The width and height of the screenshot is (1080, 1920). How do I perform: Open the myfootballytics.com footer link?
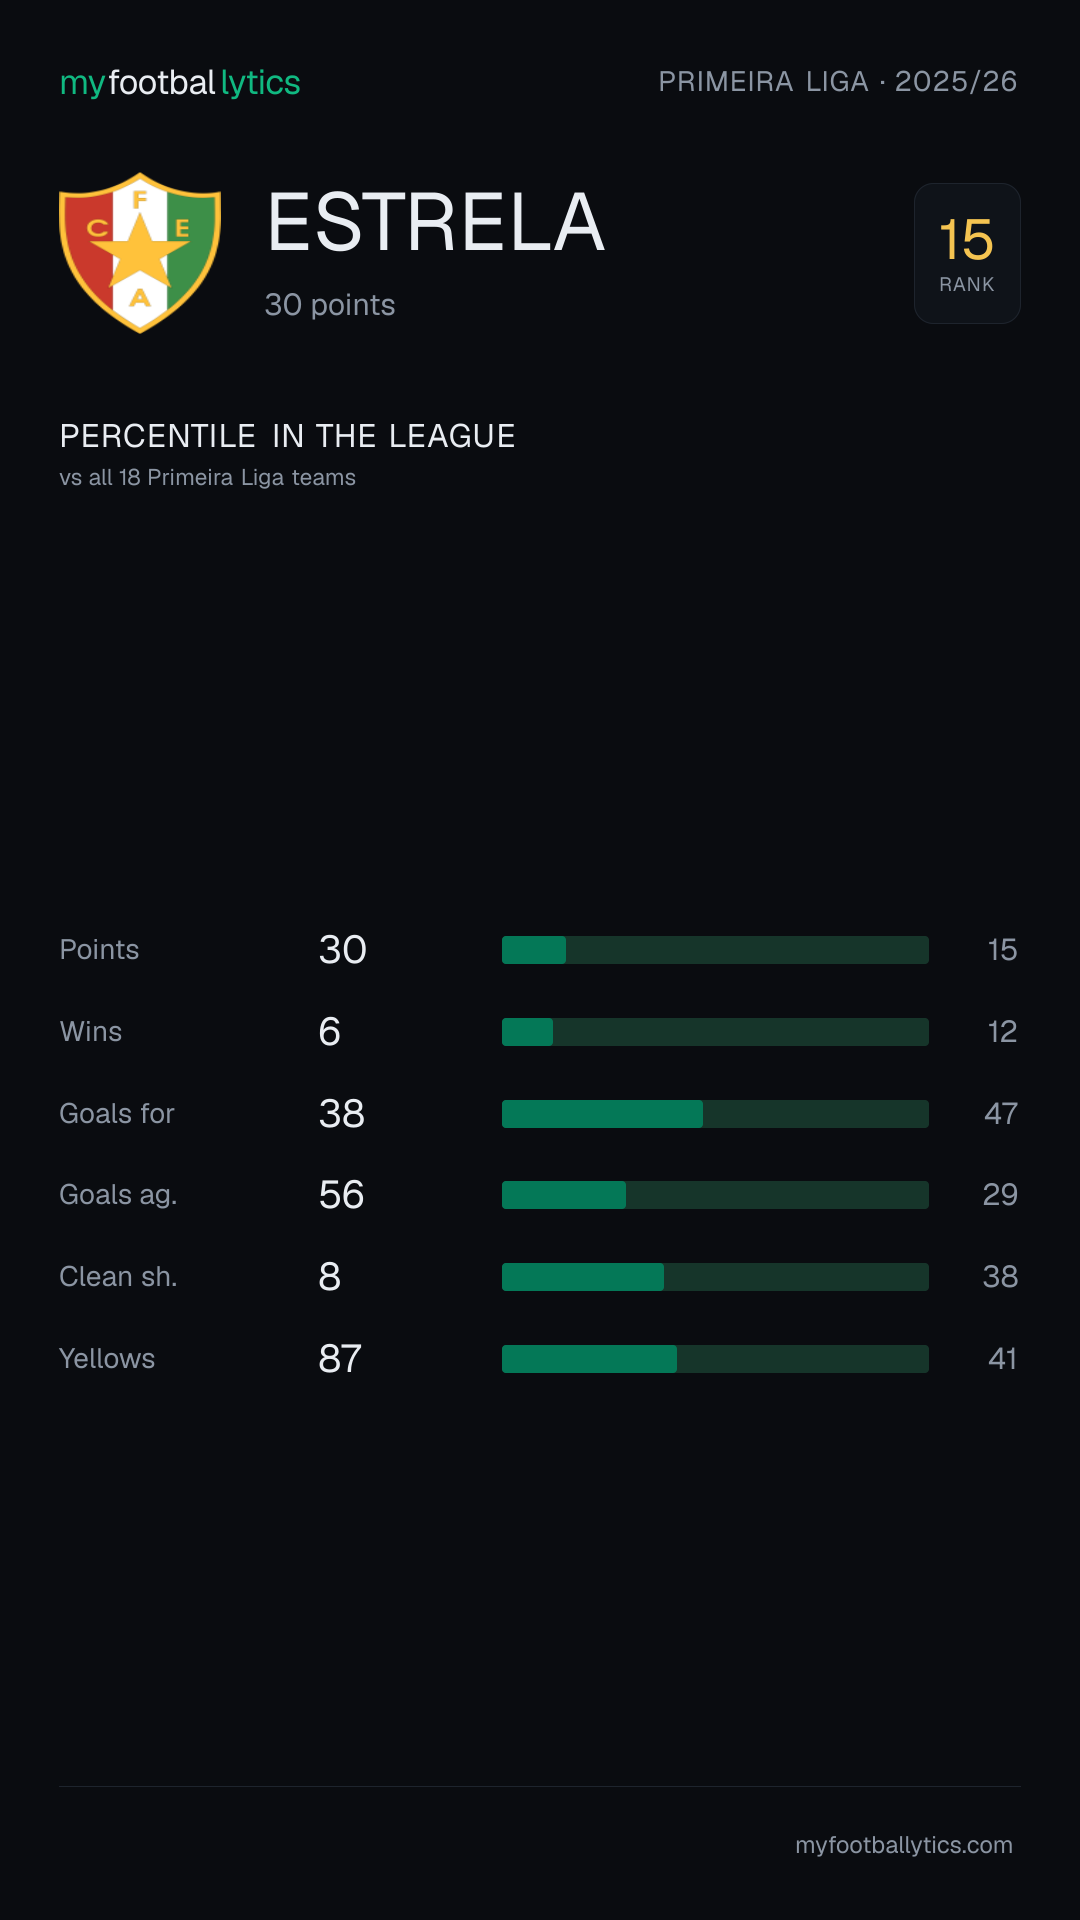(904, 1845)
